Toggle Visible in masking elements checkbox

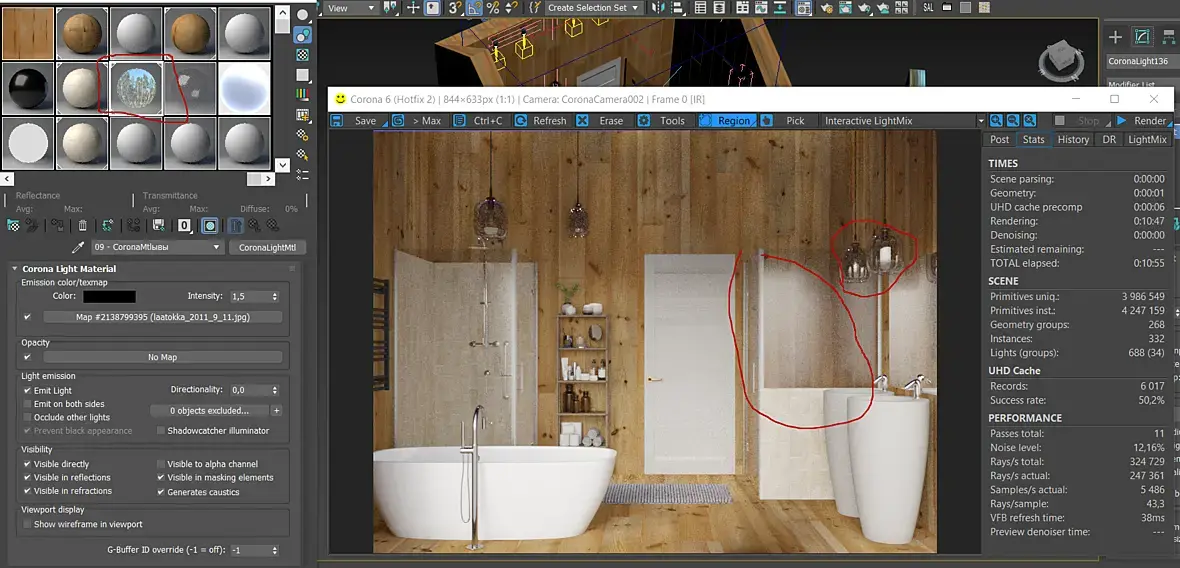(x=161, y=478)
